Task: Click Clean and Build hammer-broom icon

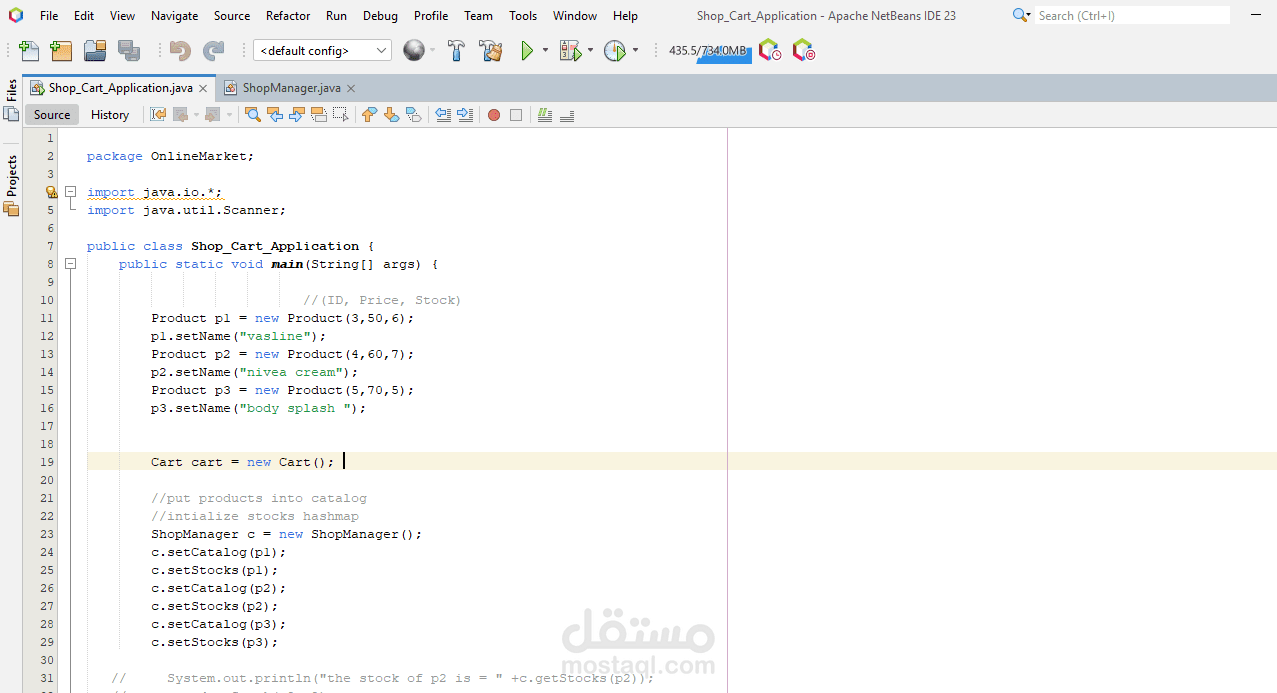Action: coord(491,51)
